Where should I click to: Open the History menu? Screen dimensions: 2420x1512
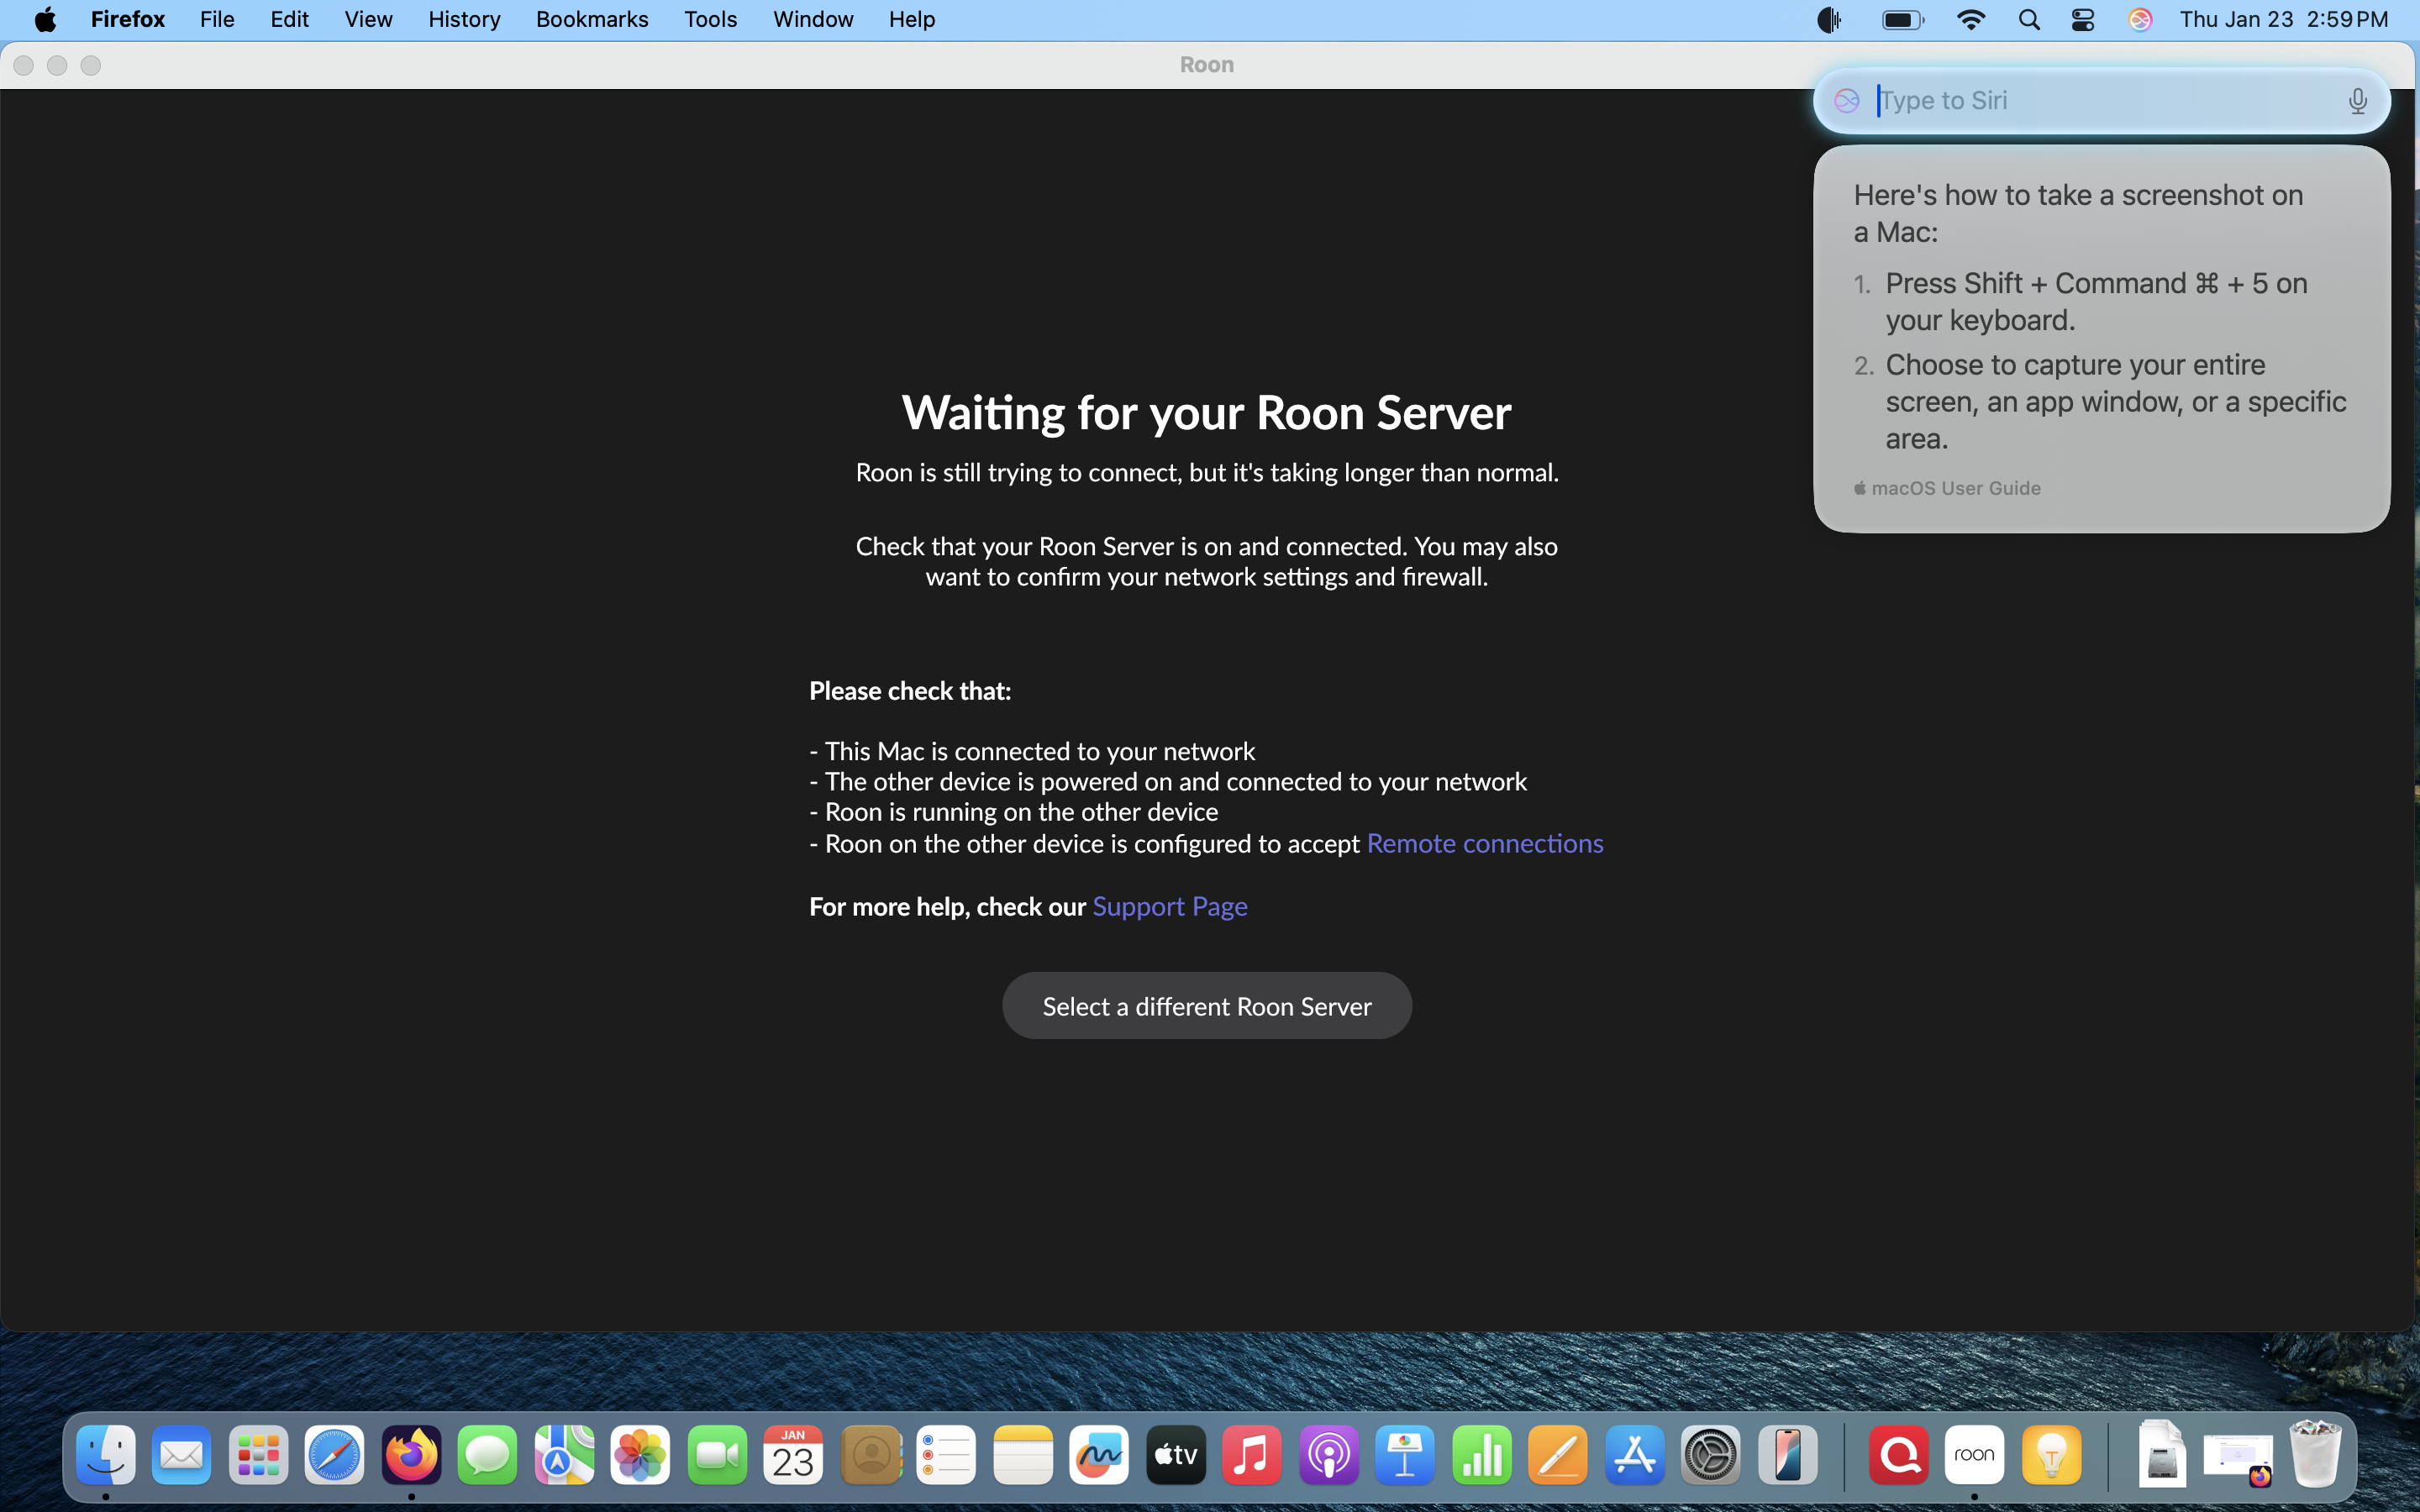(x=464, y=19)
